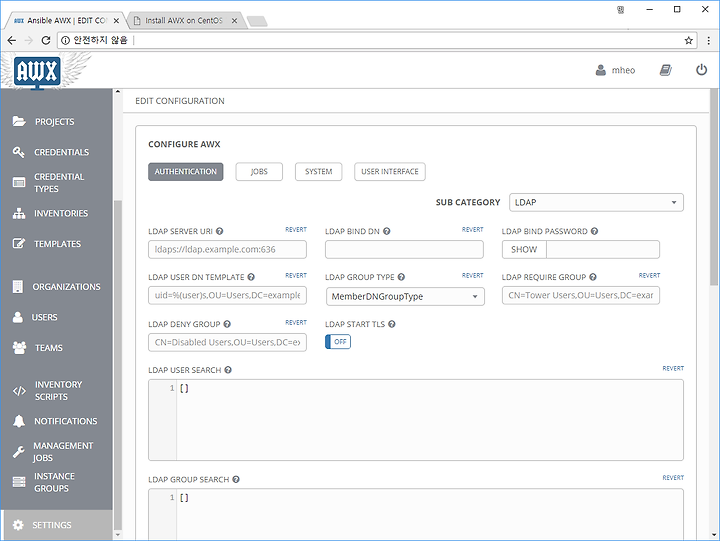Revert LDAP Group Type value
720x541 pixels.
point(472,276)
